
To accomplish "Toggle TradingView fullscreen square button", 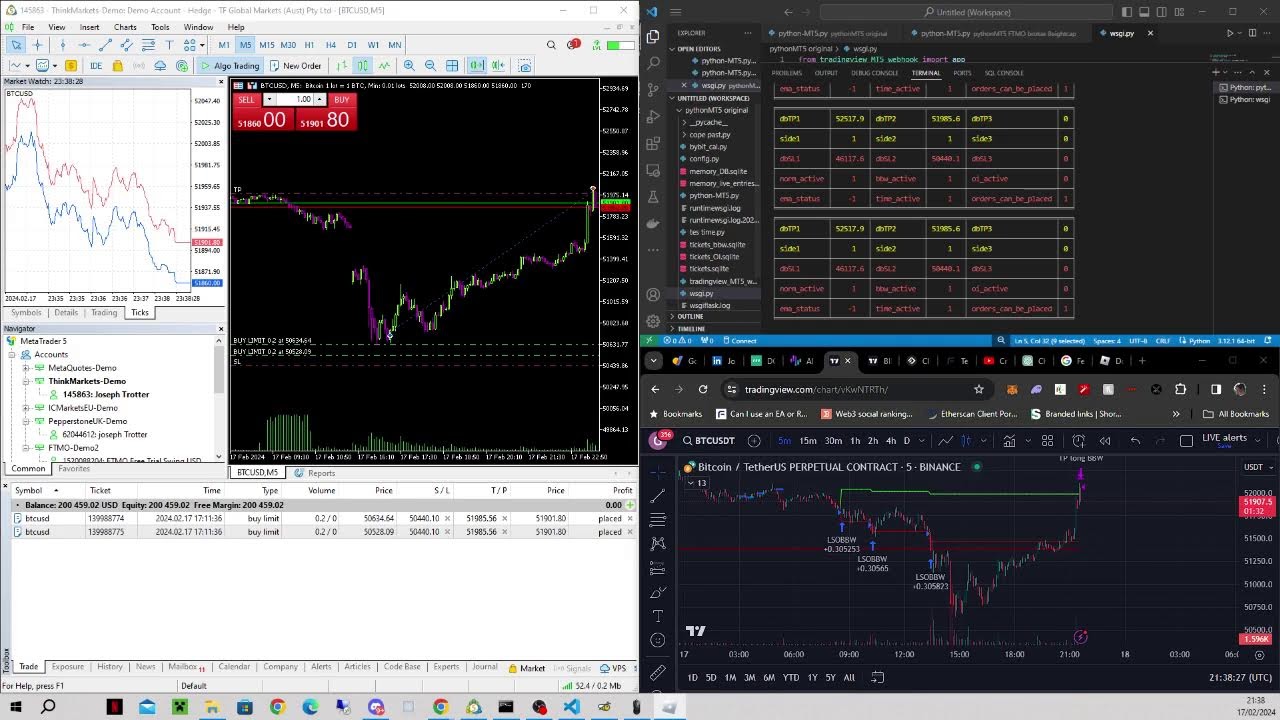I will pyautogui.click(x=1186, y=441).
